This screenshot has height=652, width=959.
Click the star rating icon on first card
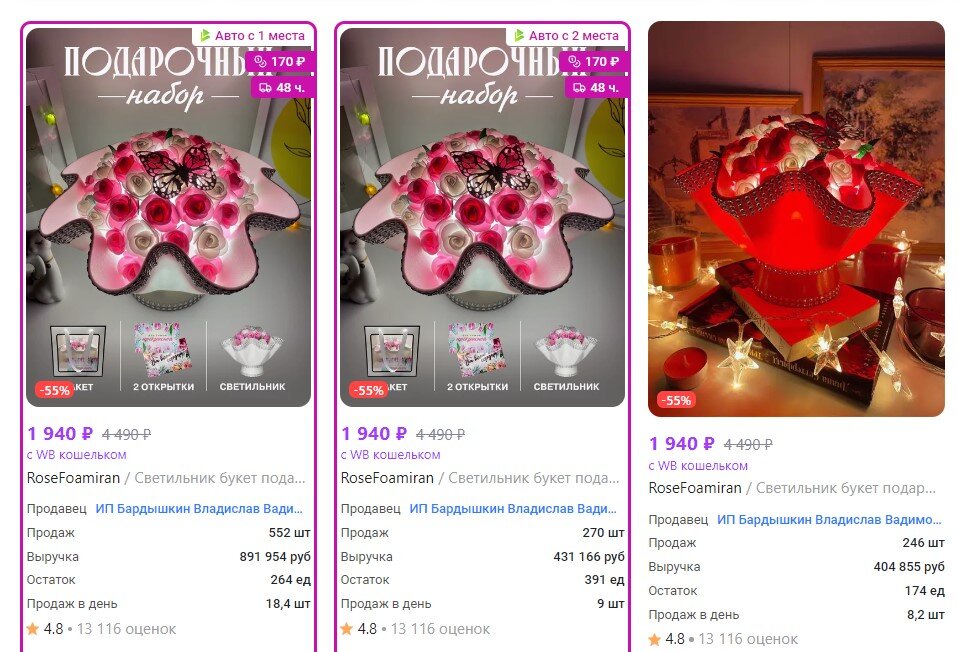[32, 628]
